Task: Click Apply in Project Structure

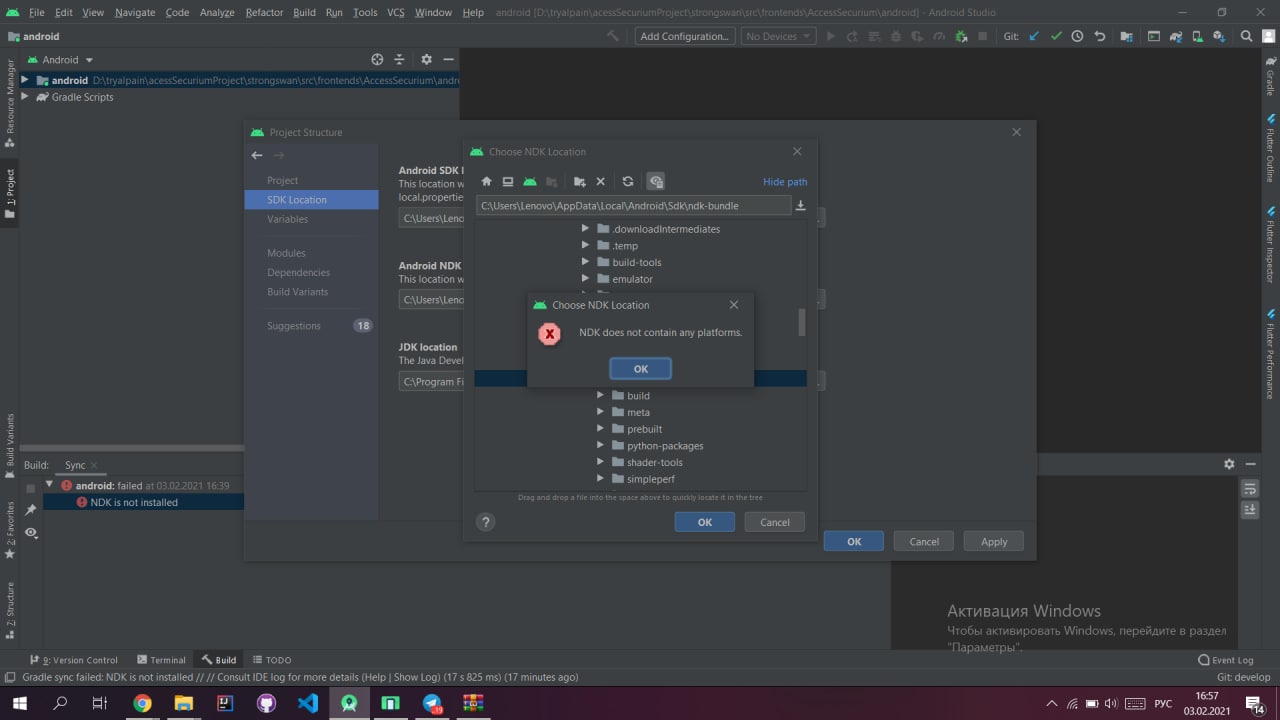Action: [x=994, y=541]
